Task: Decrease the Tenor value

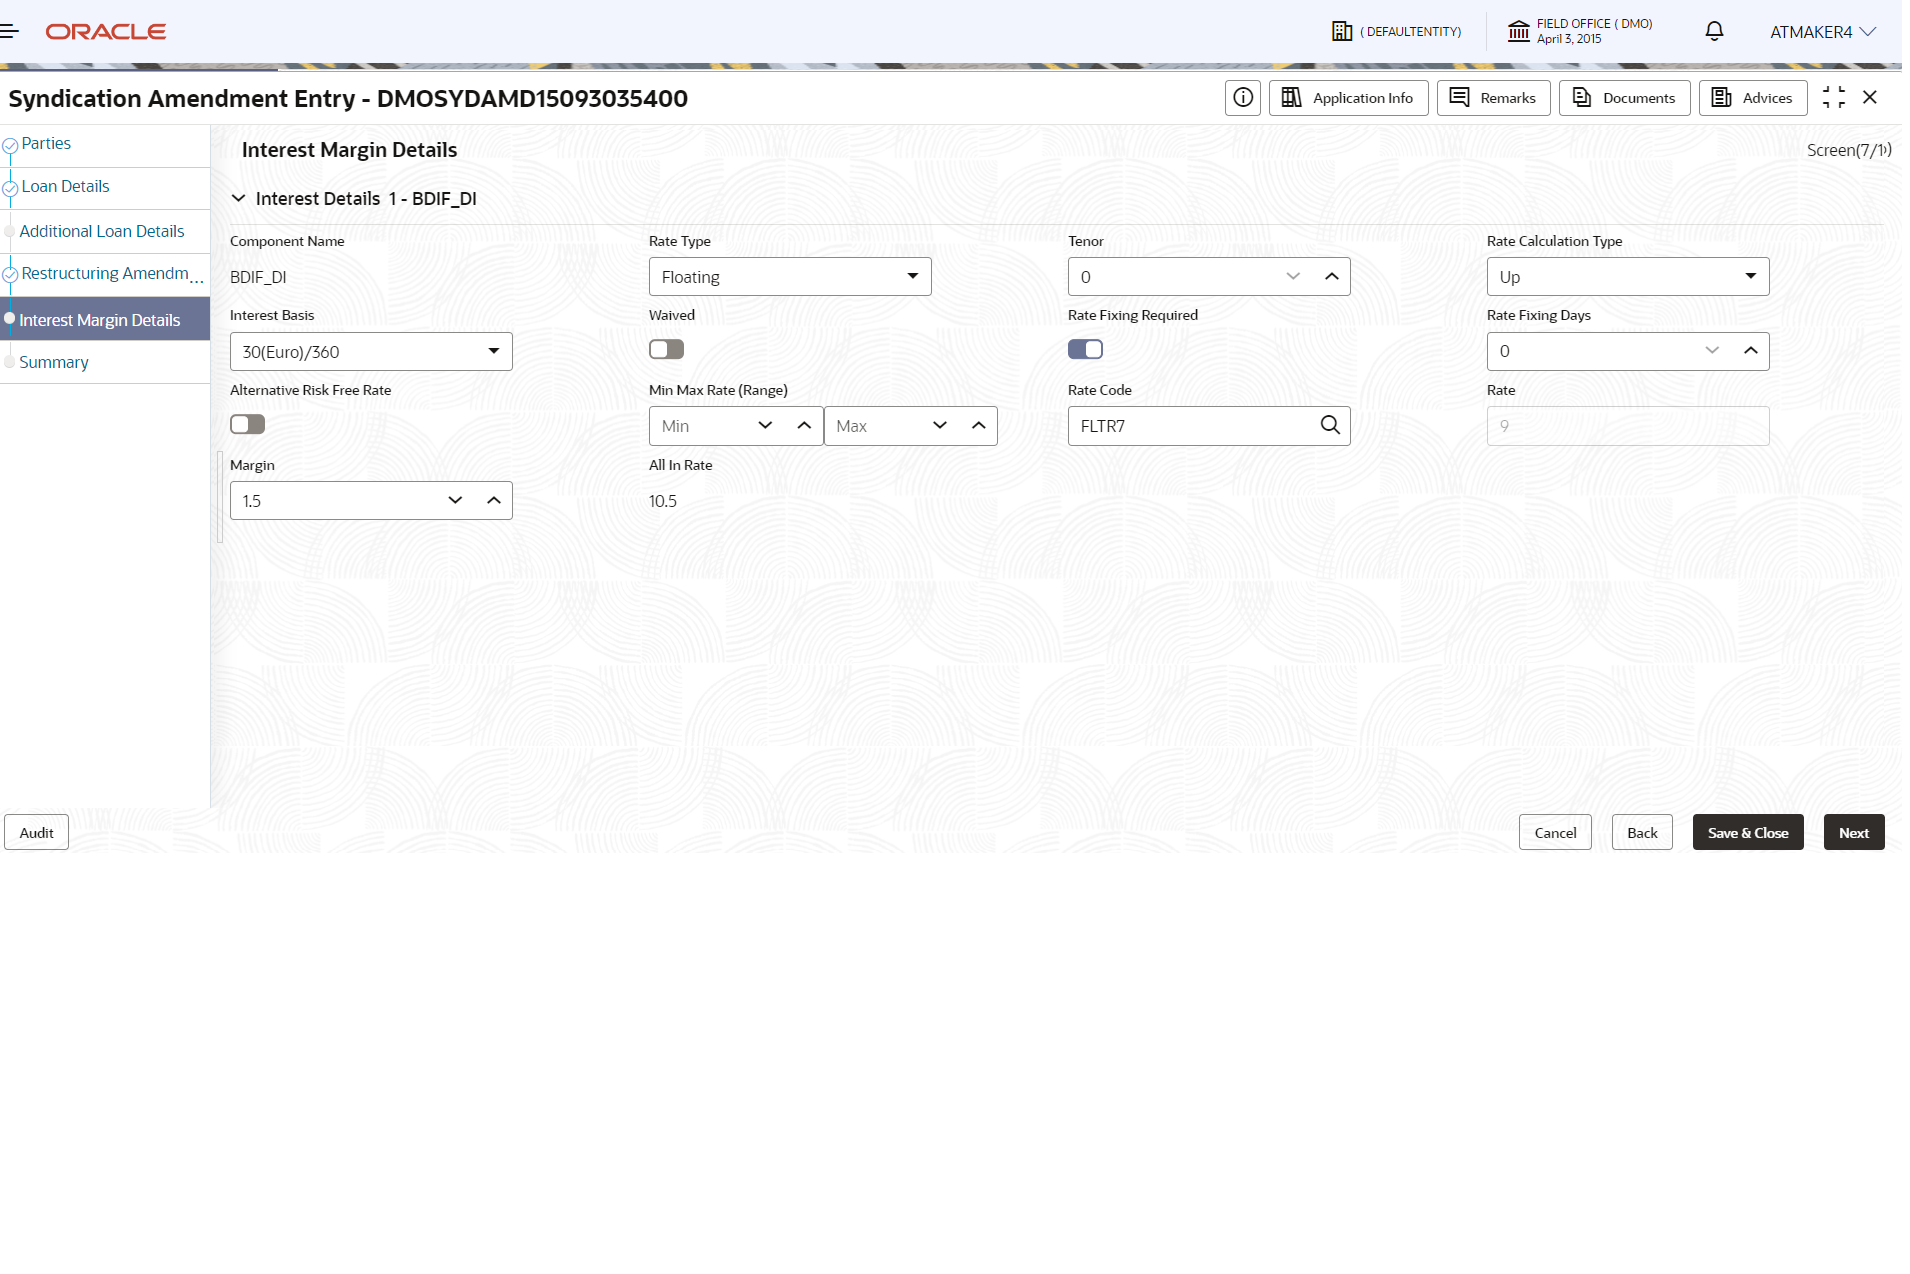Action: click(1293, 277)
